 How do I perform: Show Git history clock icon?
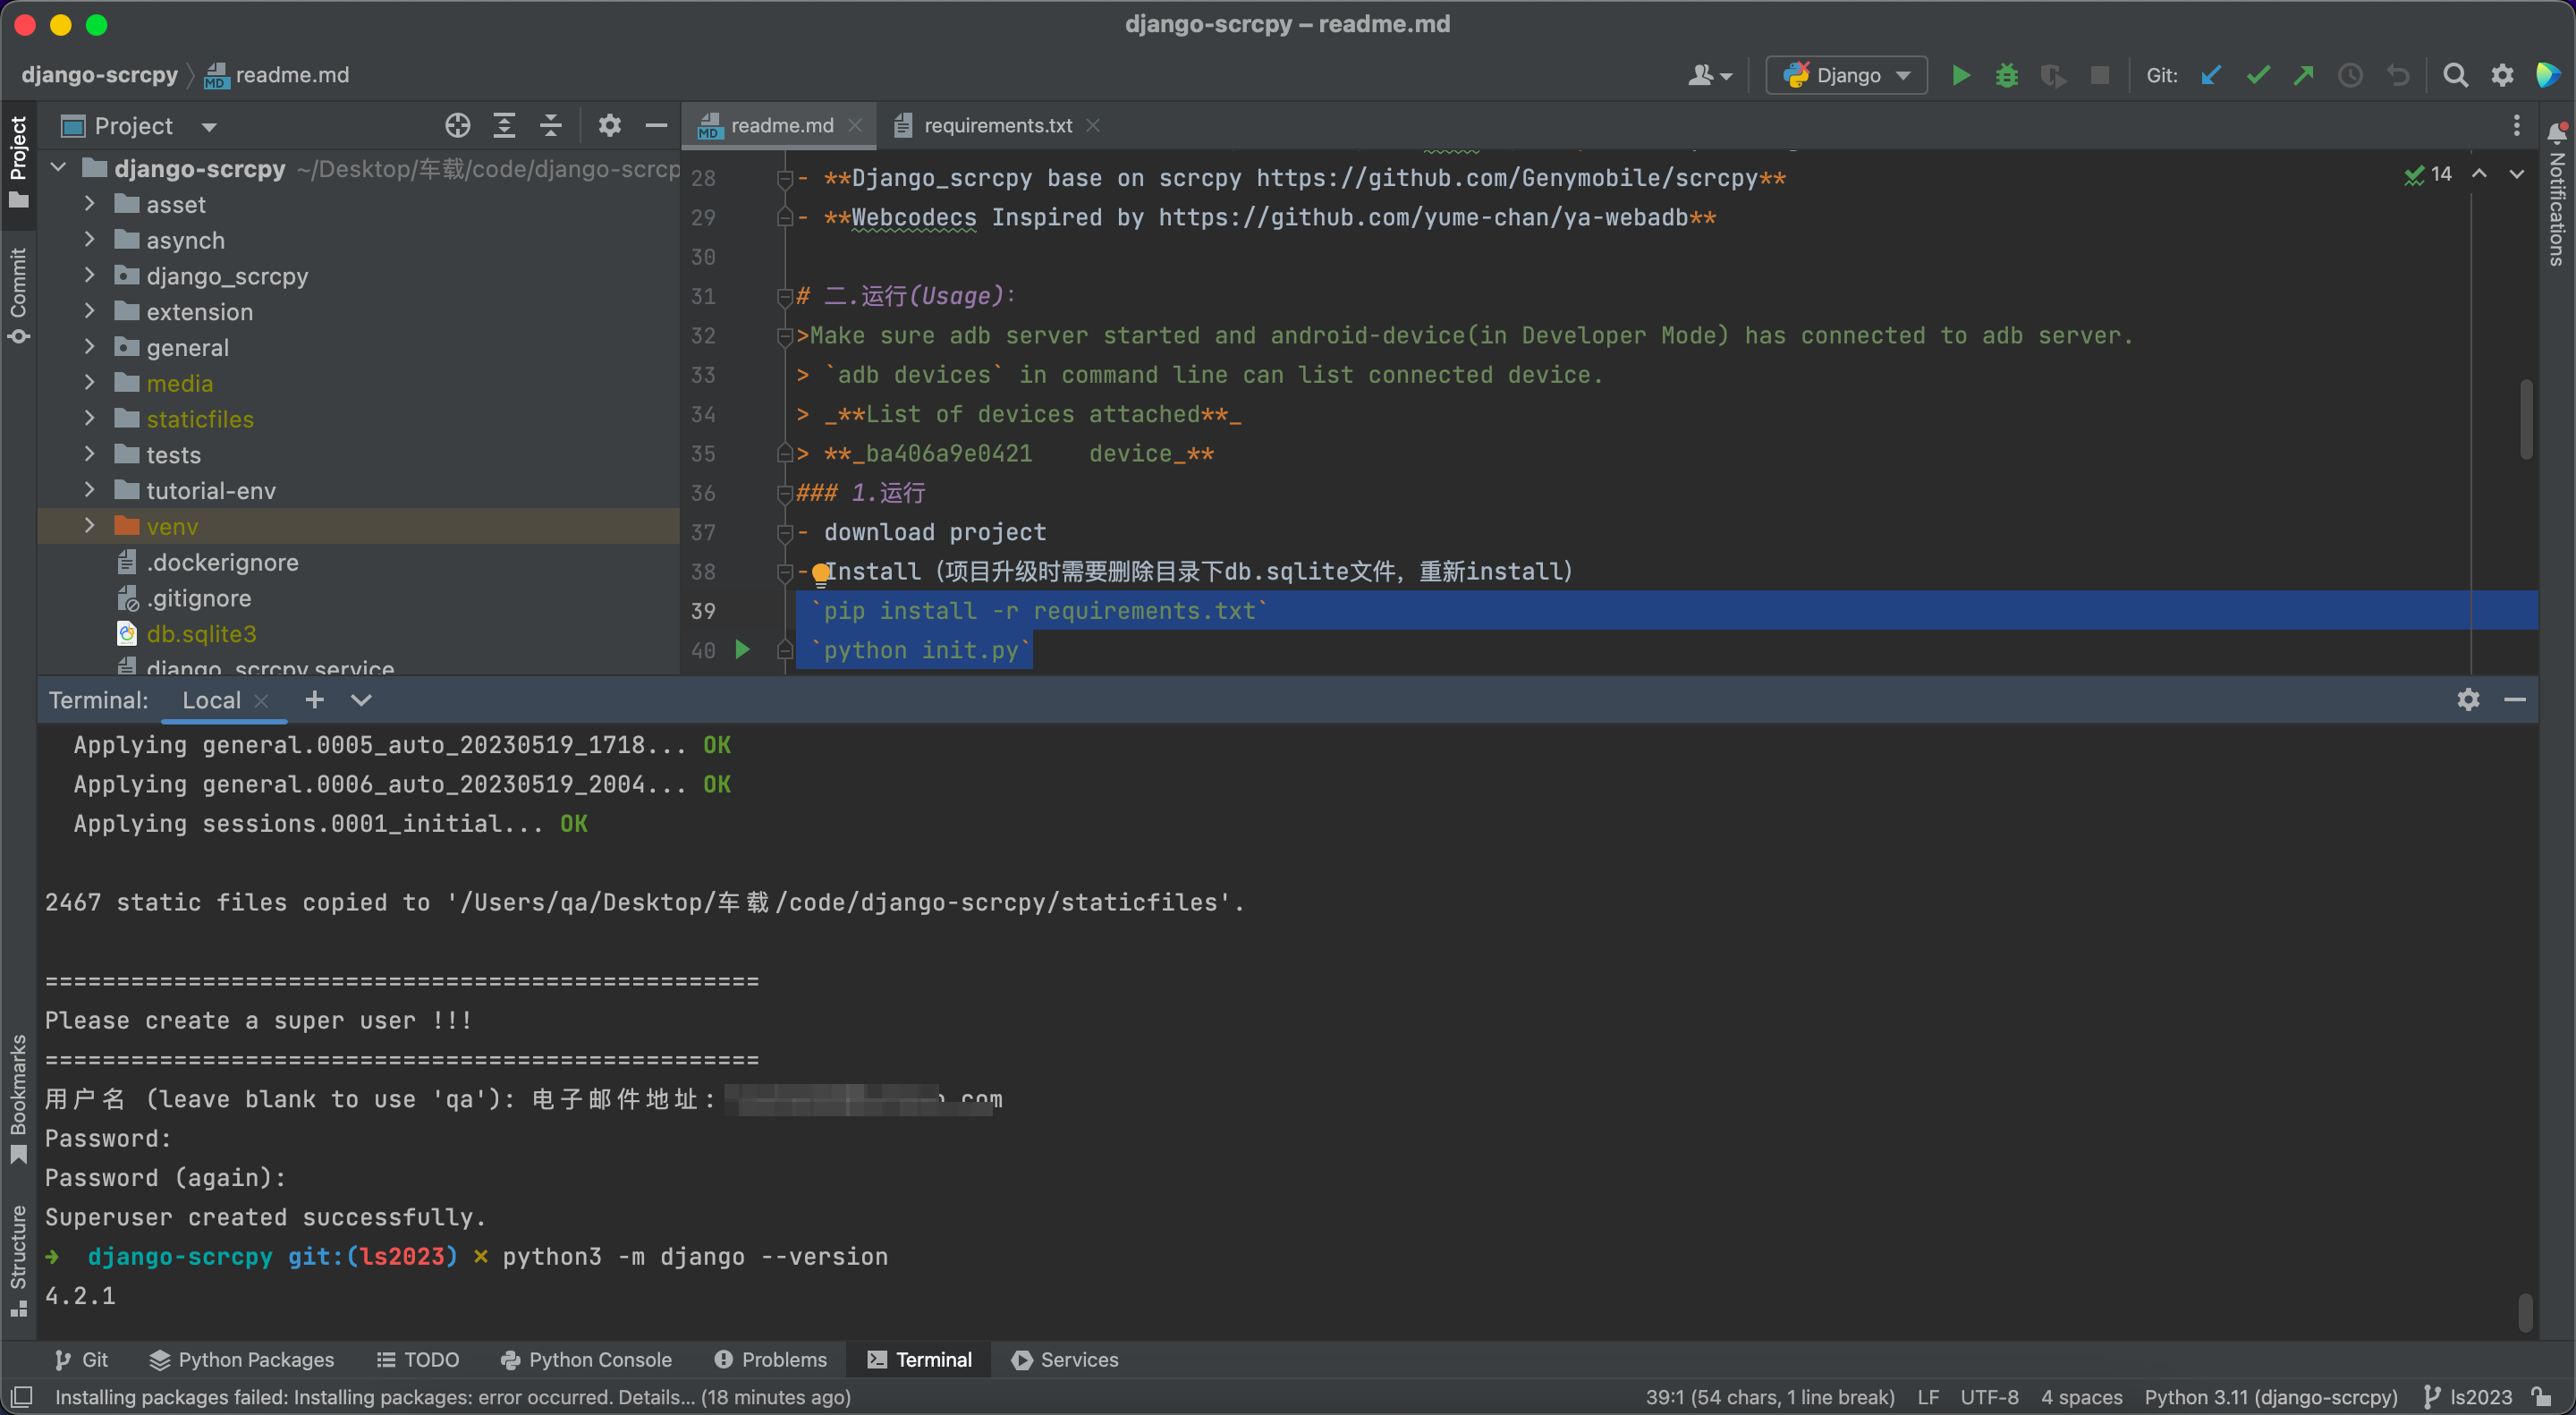(2351, 76)
